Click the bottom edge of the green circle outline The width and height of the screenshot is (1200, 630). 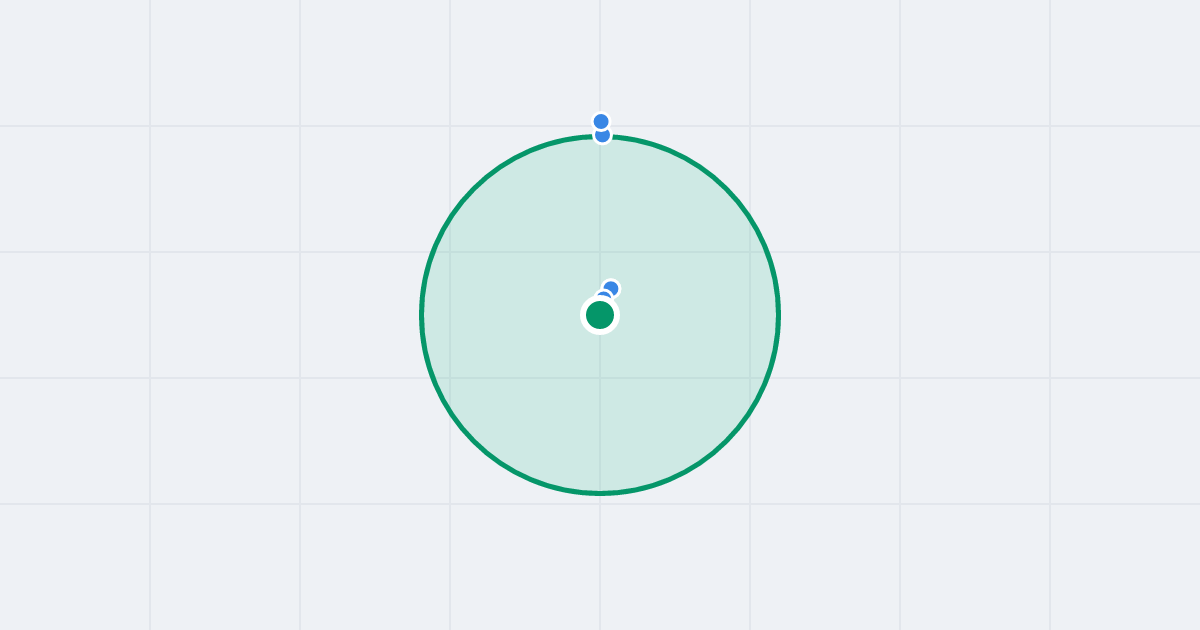point(600,492)
